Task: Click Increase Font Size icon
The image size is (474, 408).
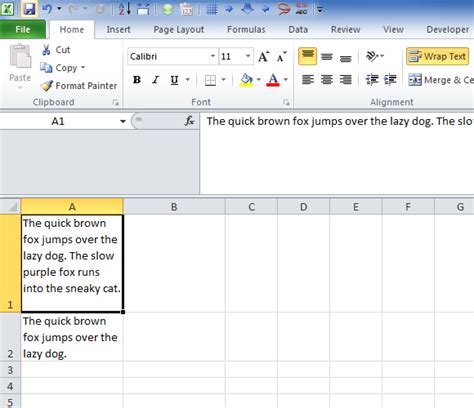Action: (263, 57)
